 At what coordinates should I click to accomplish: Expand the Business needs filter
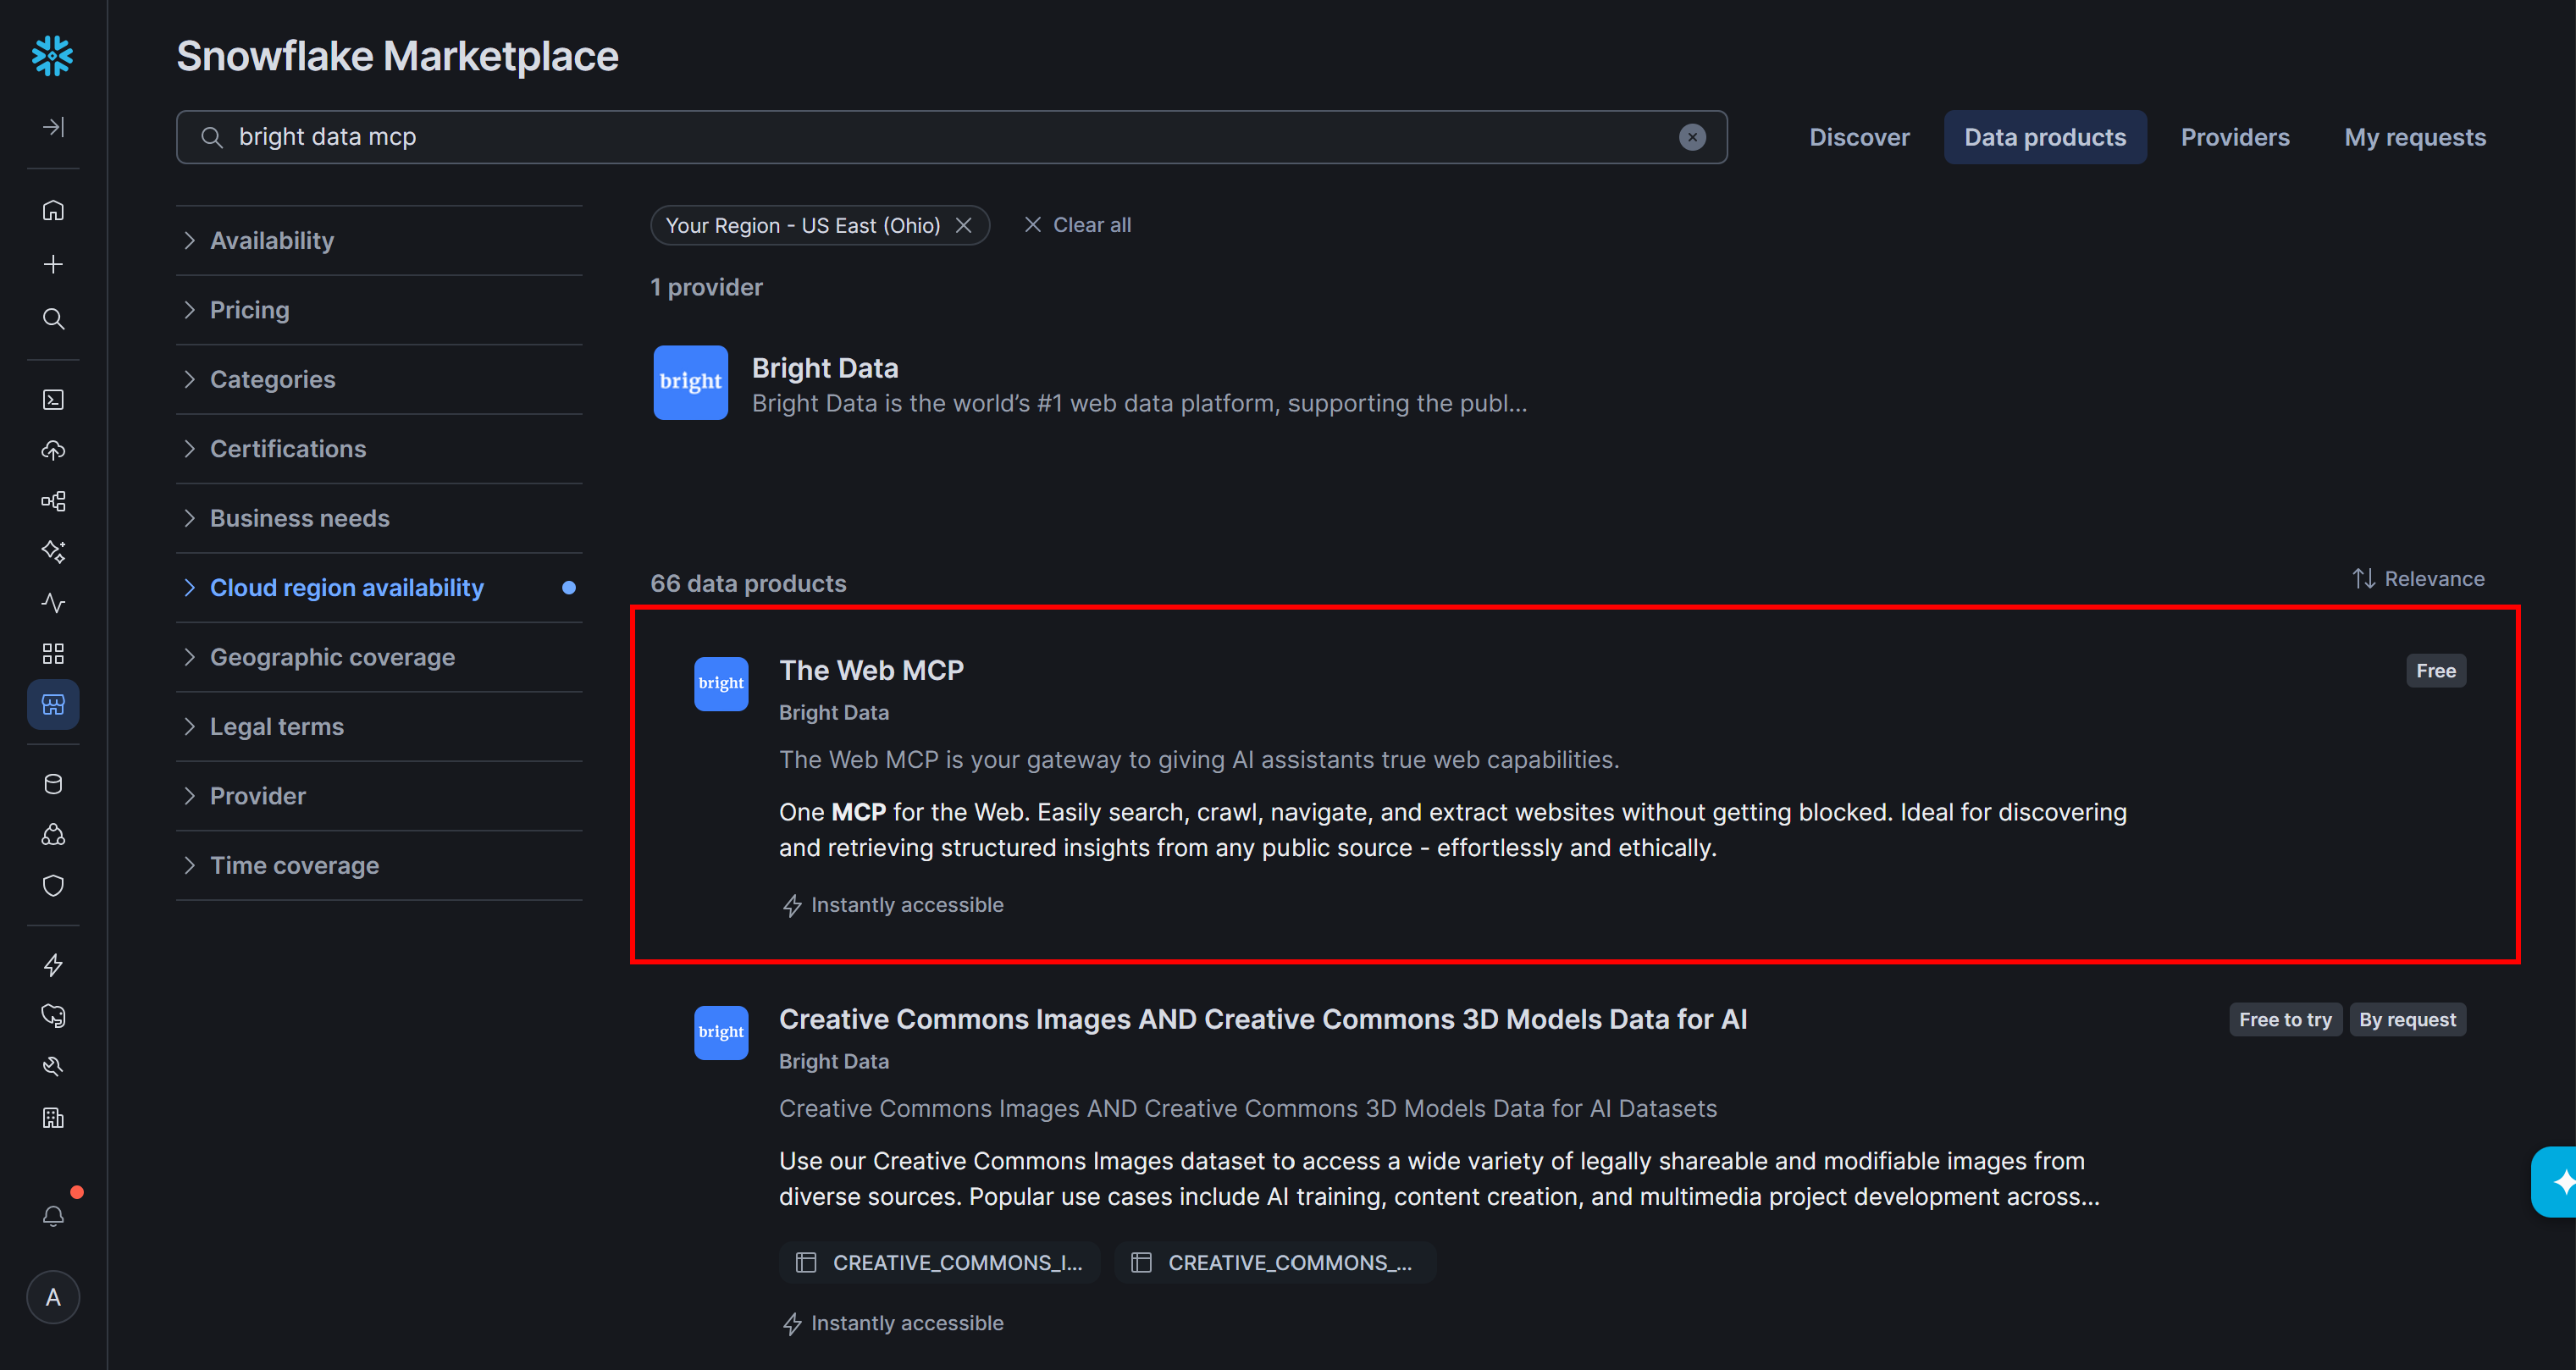coord(379,518)
